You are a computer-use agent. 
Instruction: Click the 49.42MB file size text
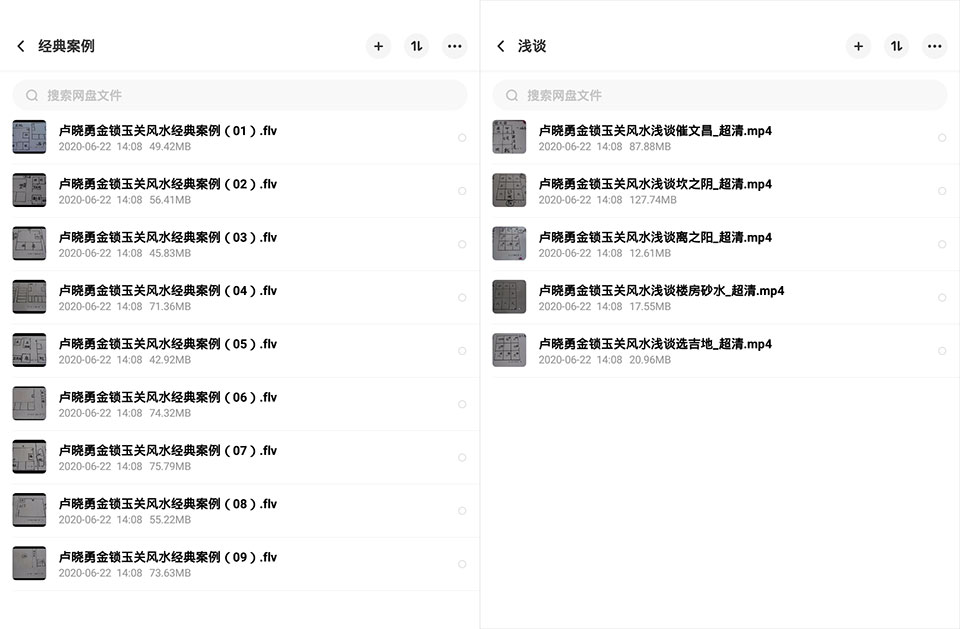point(170,146)
